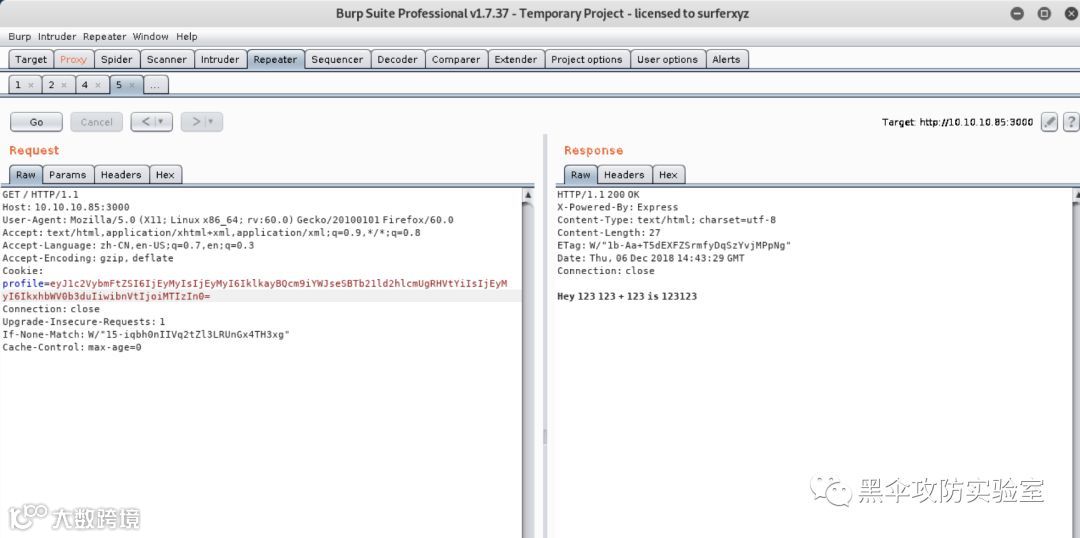Open new Repeater tab with ellipsis
The image size is (1080, 538).
pos(156,85)
